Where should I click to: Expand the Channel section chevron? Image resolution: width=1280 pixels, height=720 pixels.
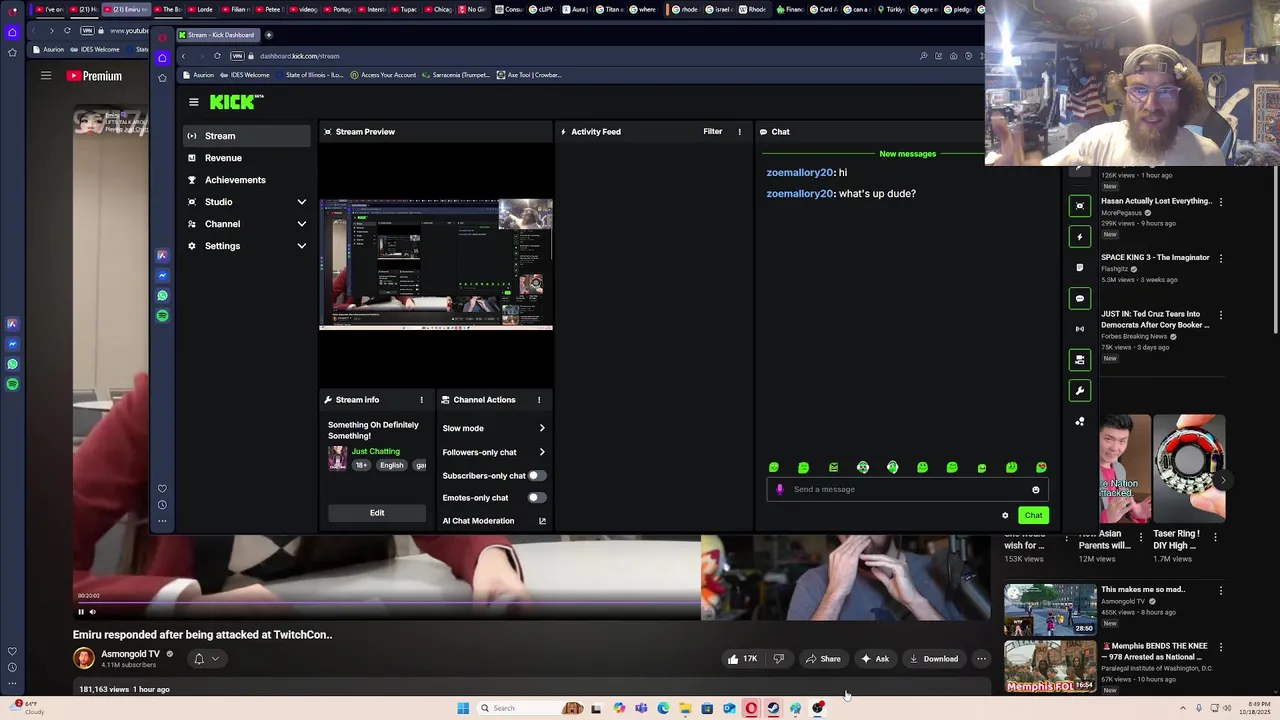301,224
